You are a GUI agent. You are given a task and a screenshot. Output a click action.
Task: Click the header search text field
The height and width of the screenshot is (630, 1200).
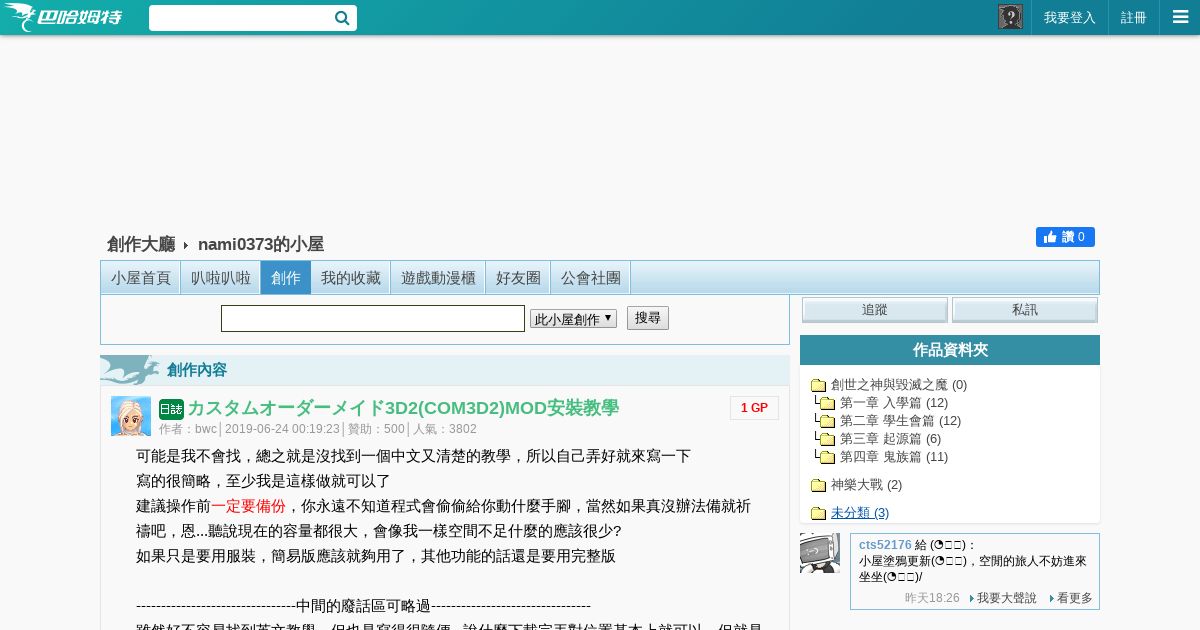pos(241,18)
